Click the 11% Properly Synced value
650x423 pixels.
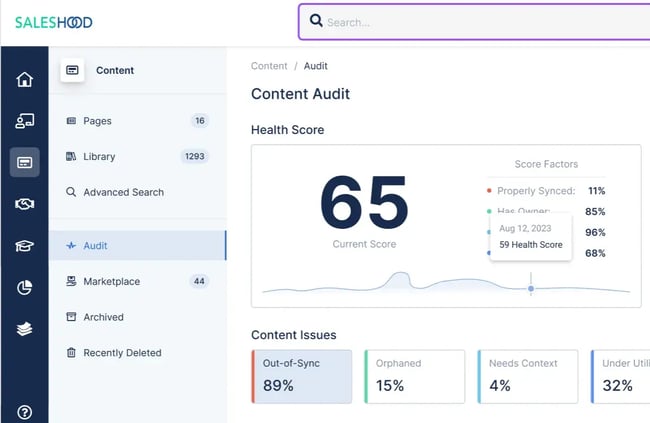coord(597,191)
